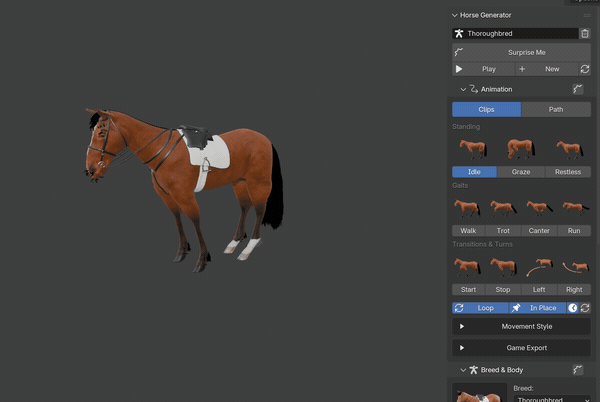
Task: Collapse the Breed & Body section
Action: 463,370
